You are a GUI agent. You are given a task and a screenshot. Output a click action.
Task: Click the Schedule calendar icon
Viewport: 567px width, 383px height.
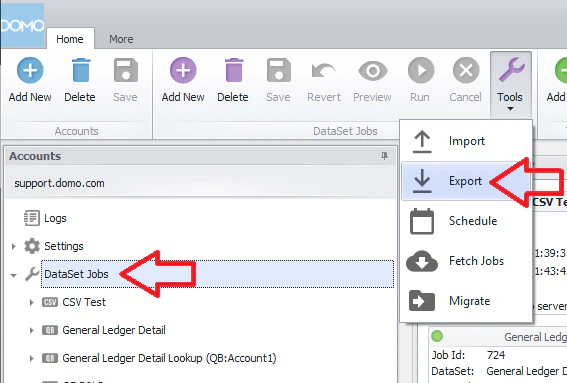click(422, 221)
